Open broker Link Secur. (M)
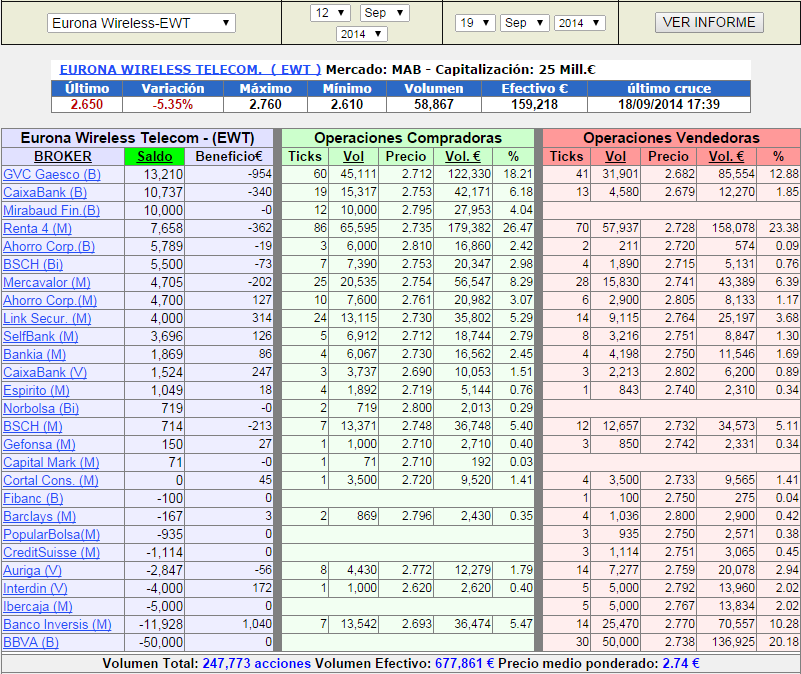This screenshot has width=801, height=674. pos(47,318)
